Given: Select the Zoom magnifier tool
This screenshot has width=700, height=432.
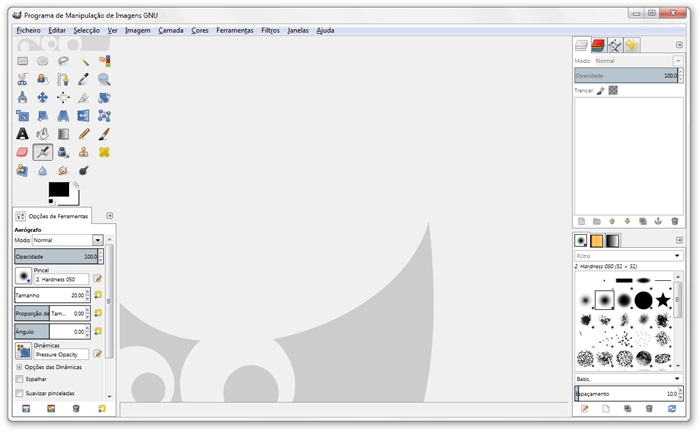Looking at the screenshot, I should tap(104, 79).
